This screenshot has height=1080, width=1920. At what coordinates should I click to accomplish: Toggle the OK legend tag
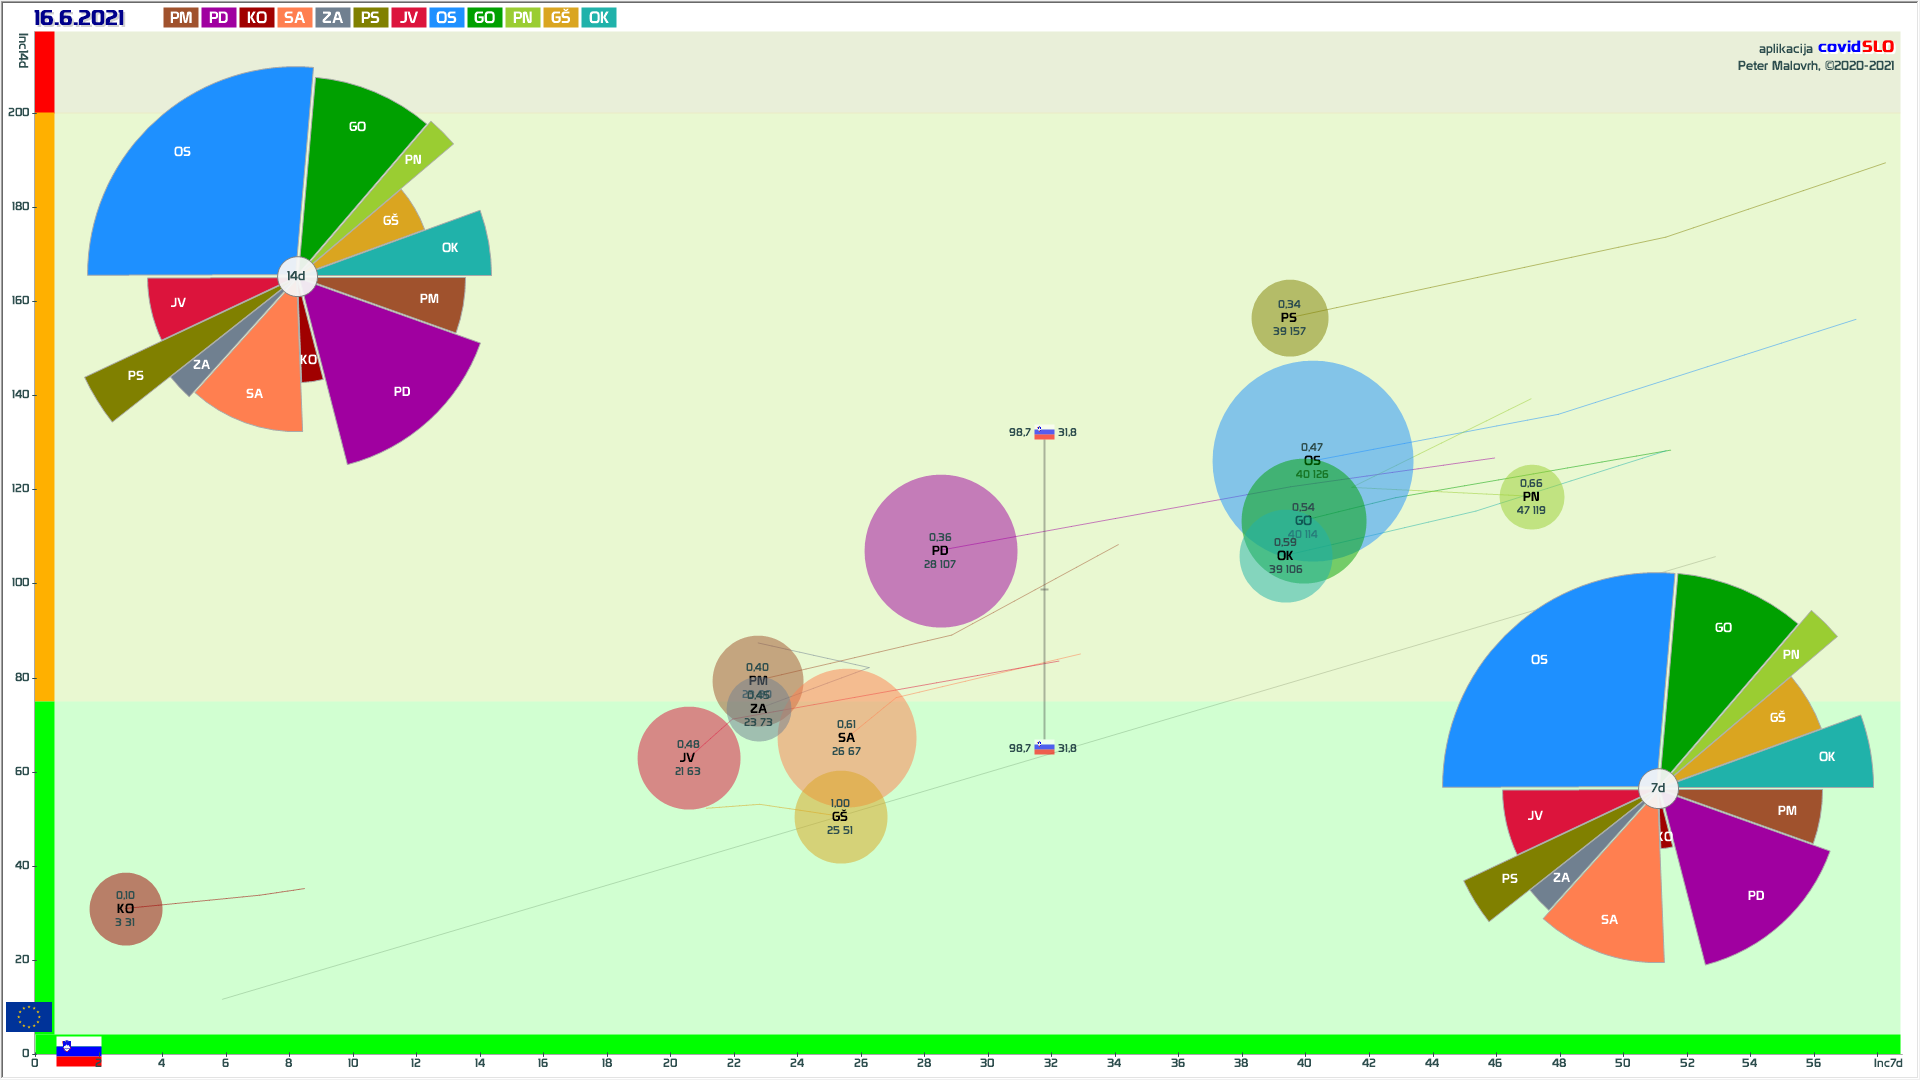click(598, 18)
